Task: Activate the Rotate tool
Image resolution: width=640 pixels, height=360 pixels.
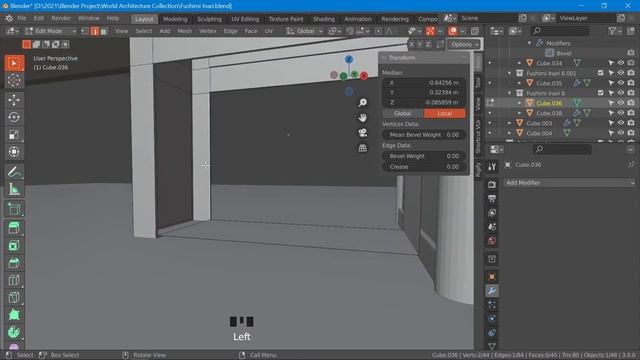Action: (x=14, y=117)
